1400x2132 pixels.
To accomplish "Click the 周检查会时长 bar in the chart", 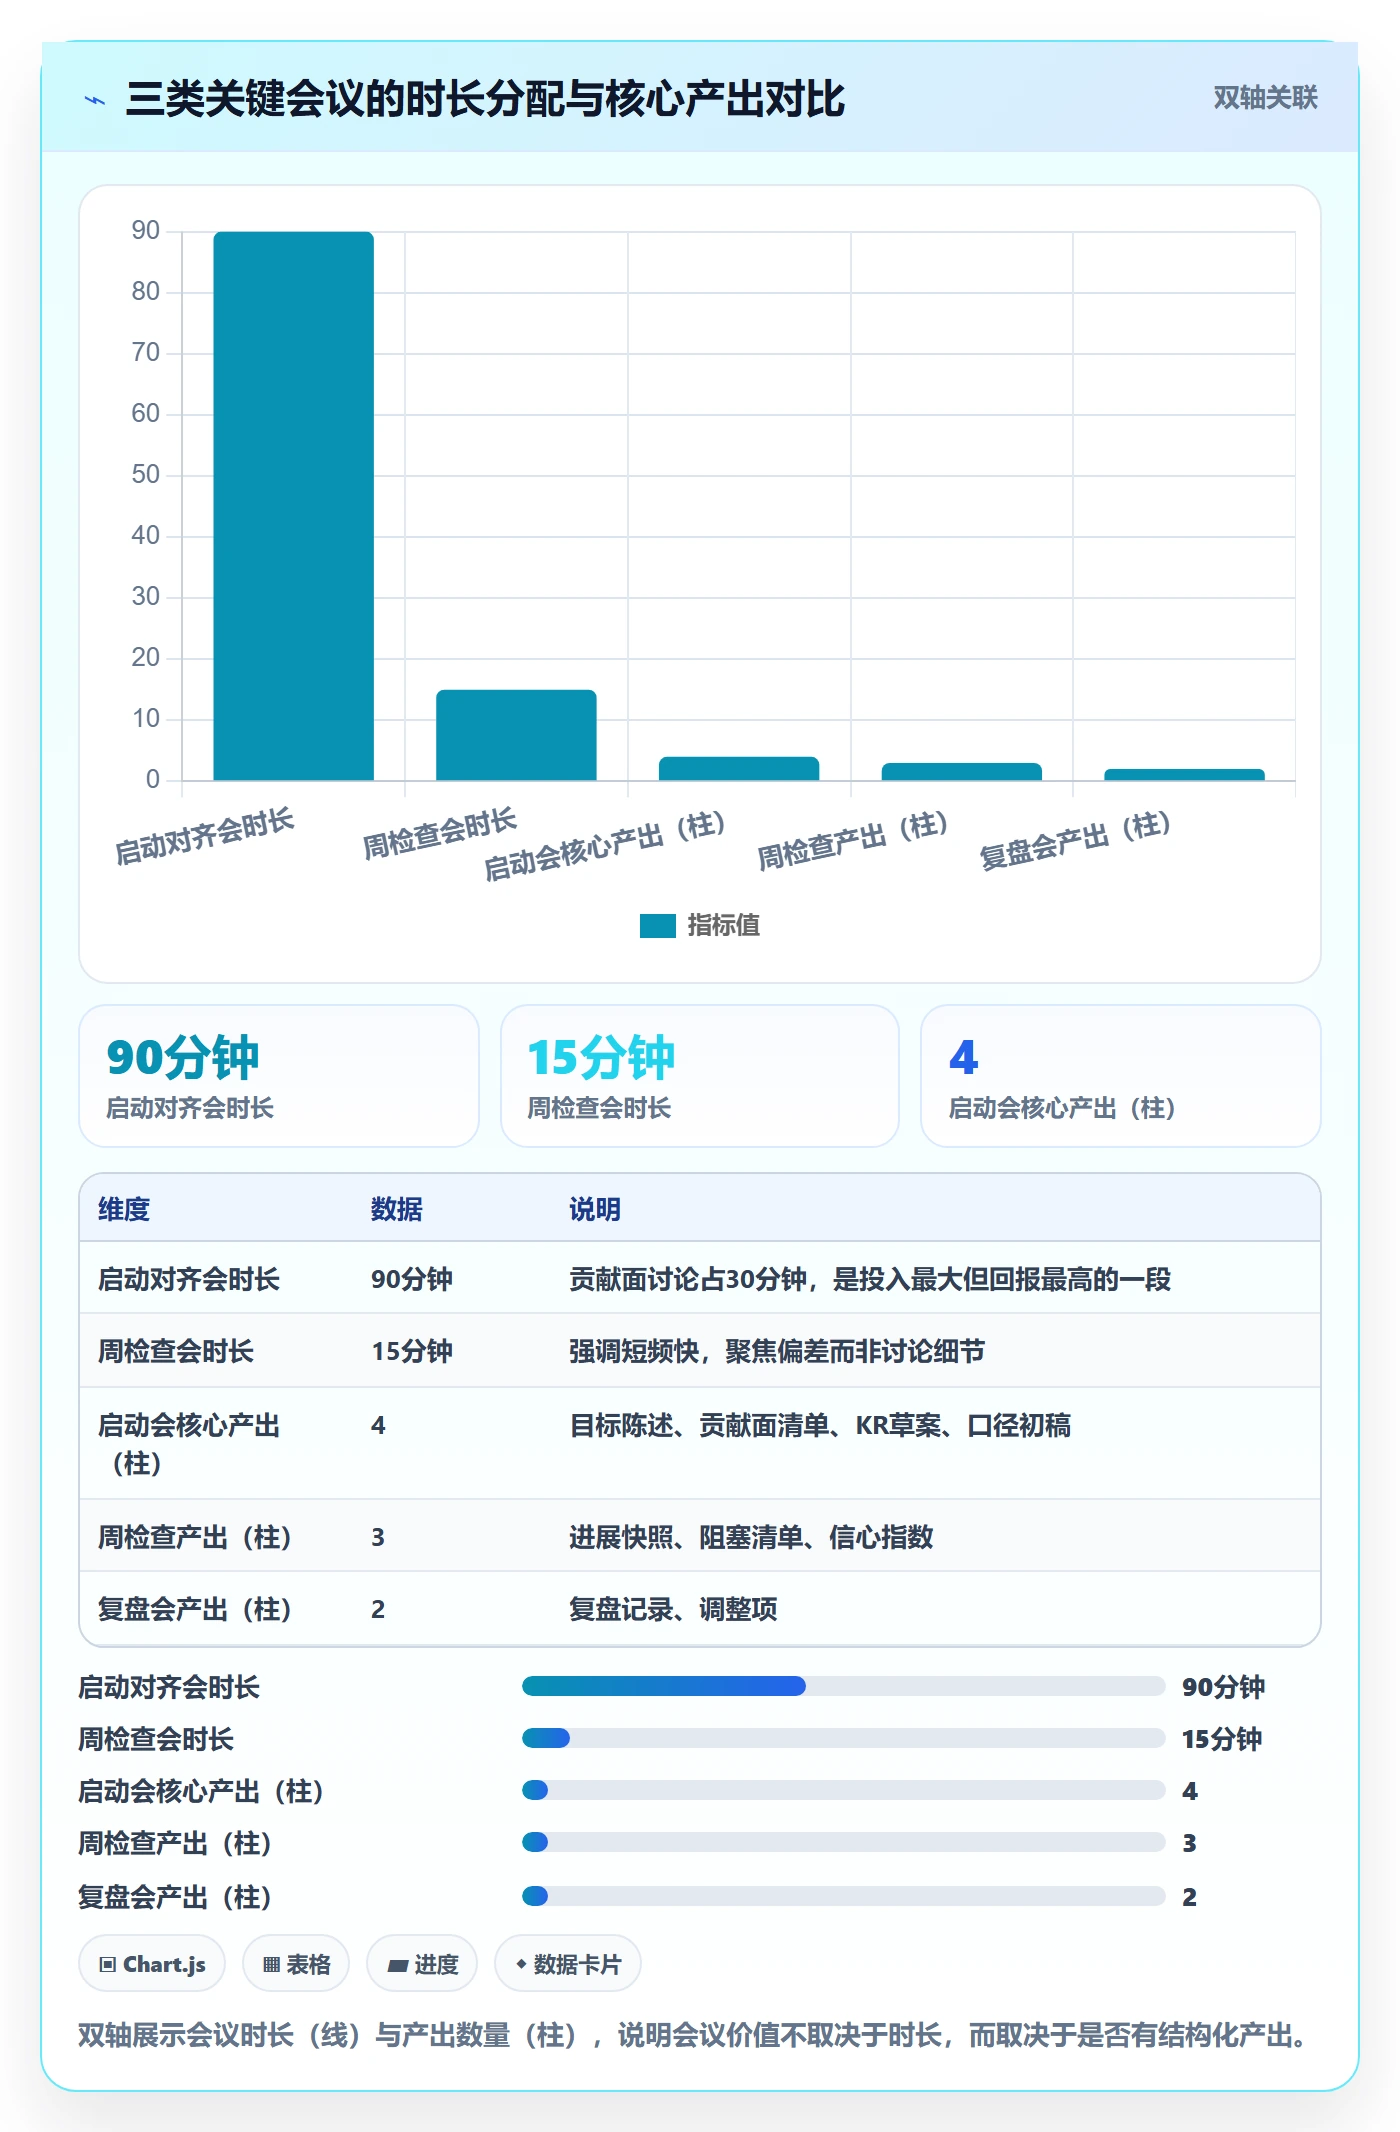I will tap(516, 735).
